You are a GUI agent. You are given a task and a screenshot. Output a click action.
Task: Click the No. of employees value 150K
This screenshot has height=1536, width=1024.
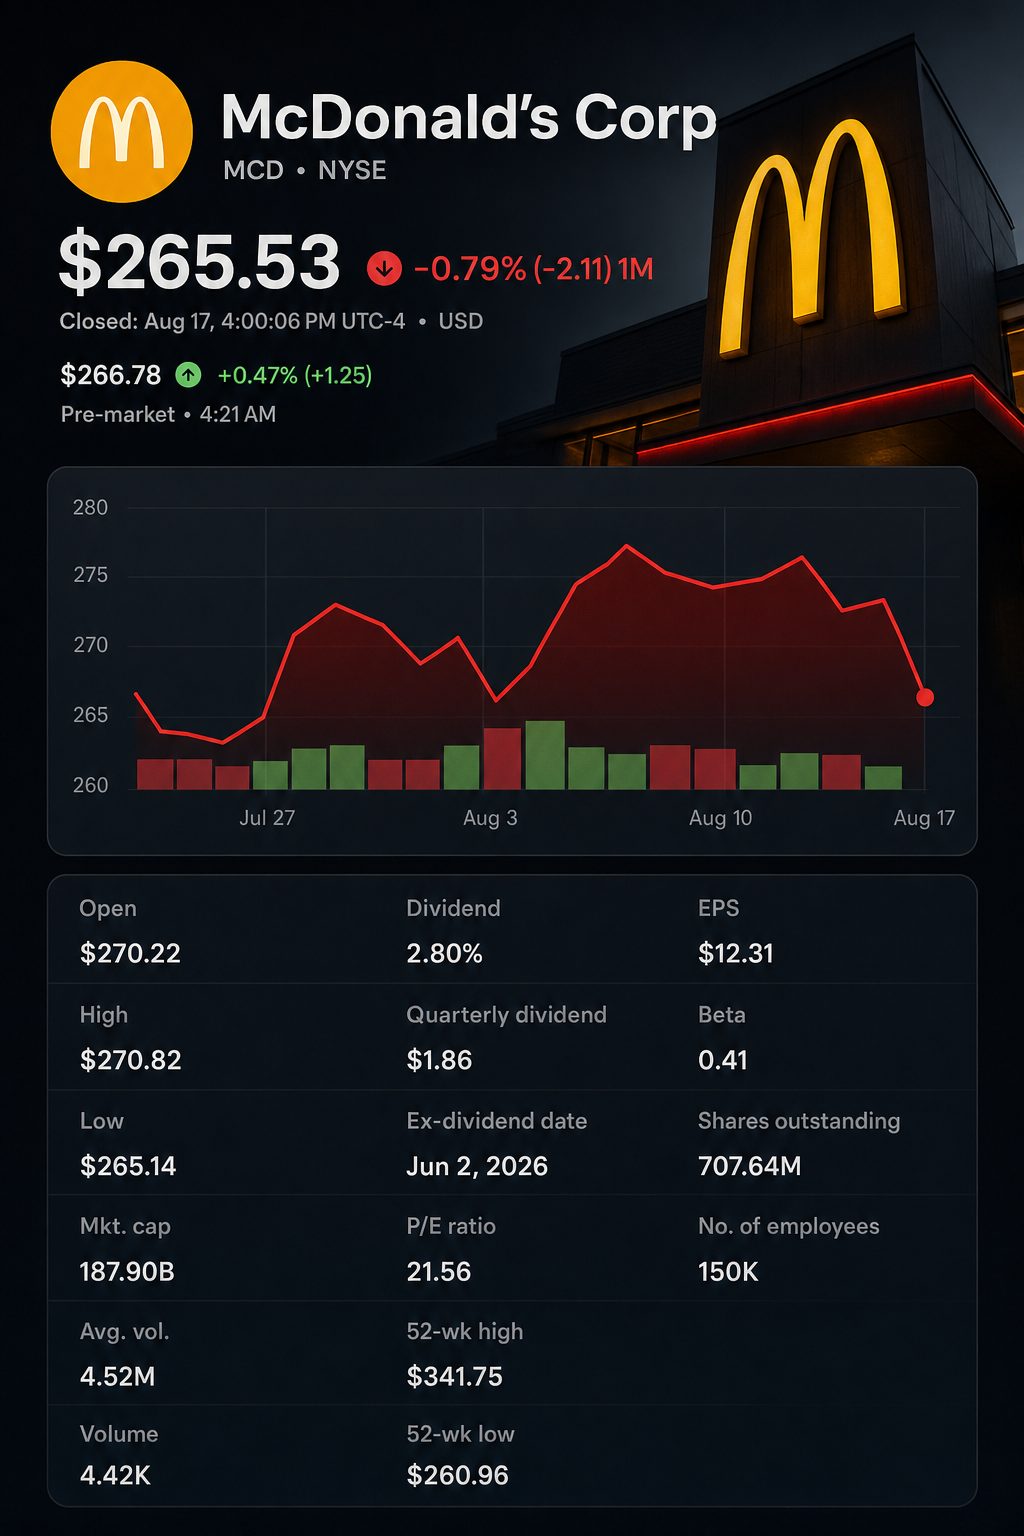[x=728, y=1272]
